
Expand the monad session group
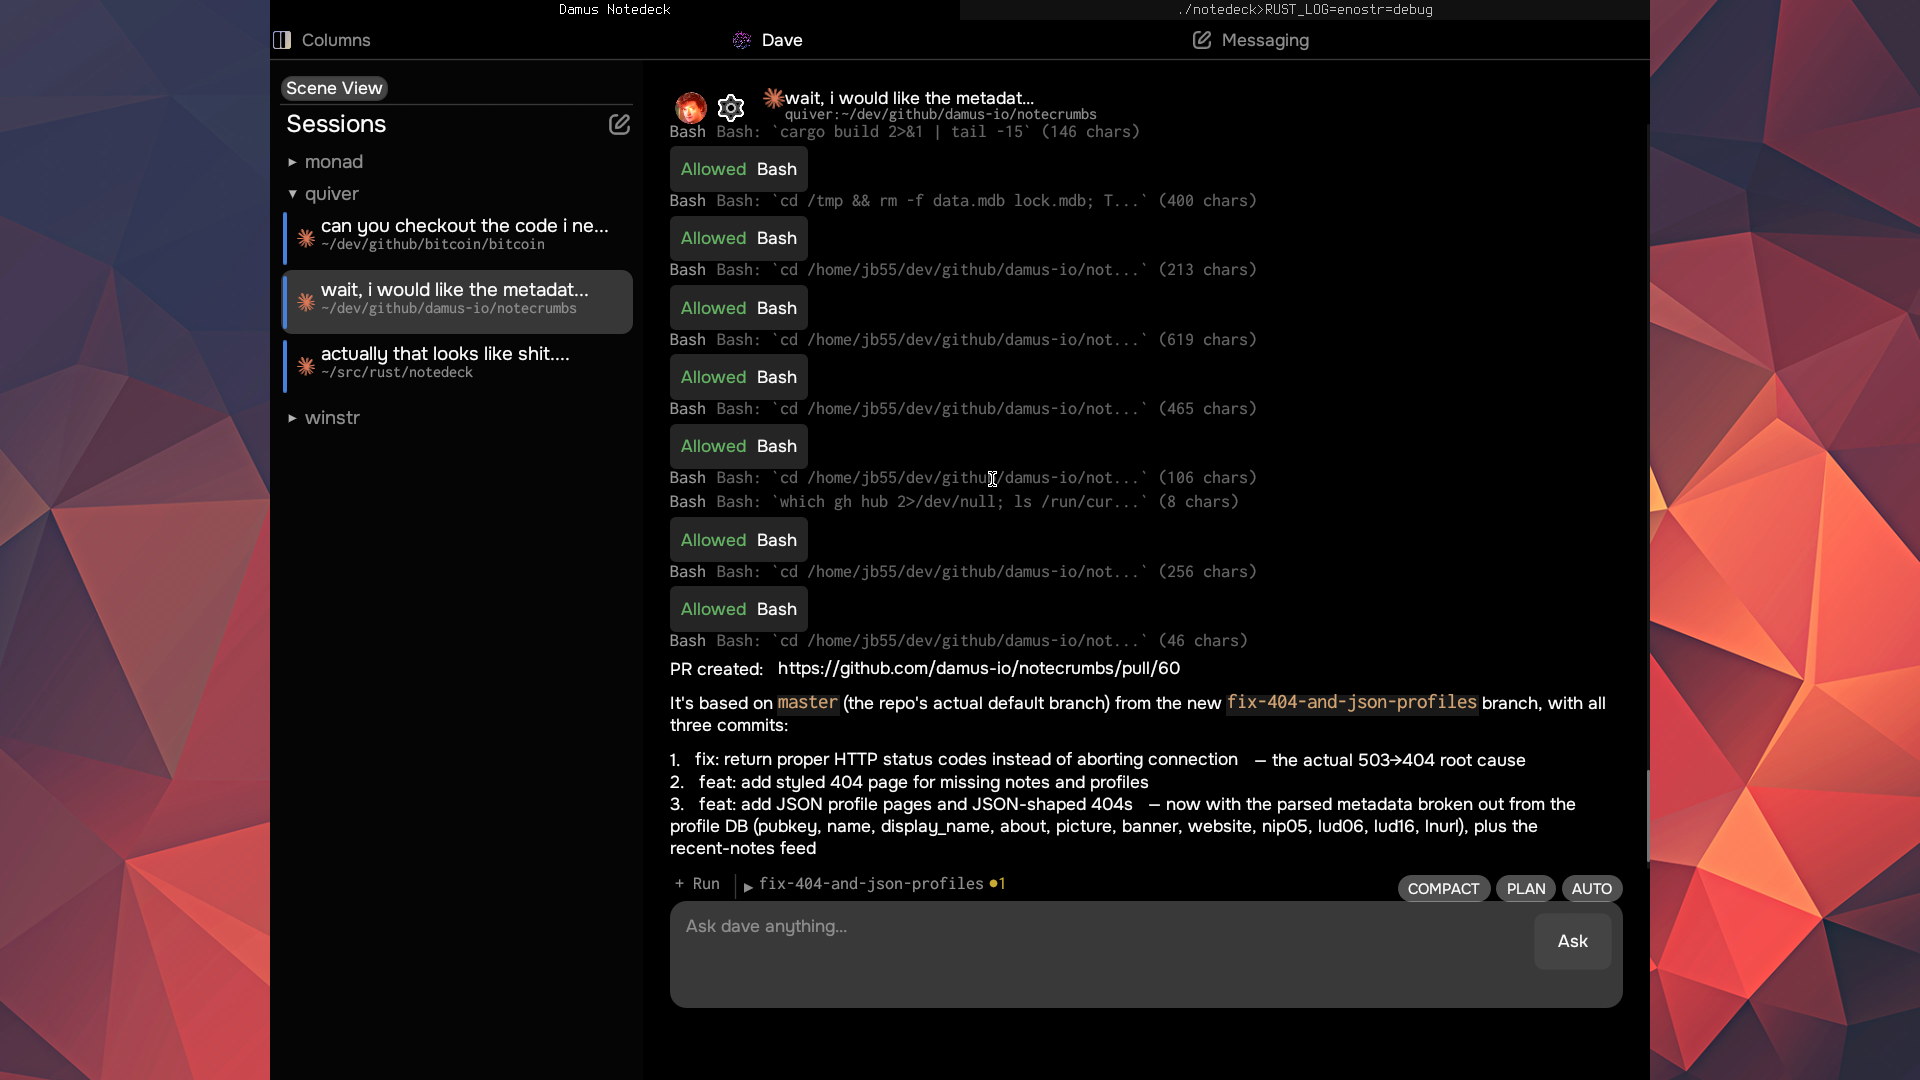click(292, 162)
